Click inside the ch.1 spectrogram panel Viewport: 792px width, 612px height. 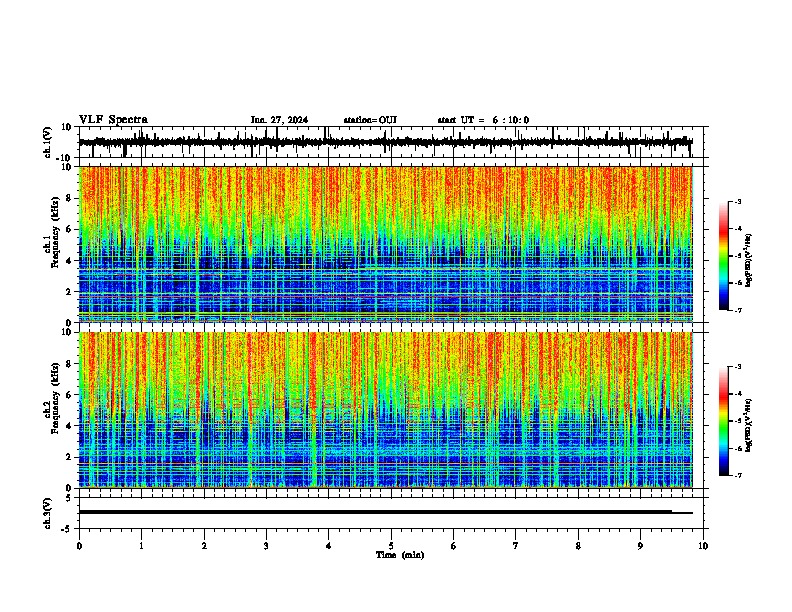point(386,244)
